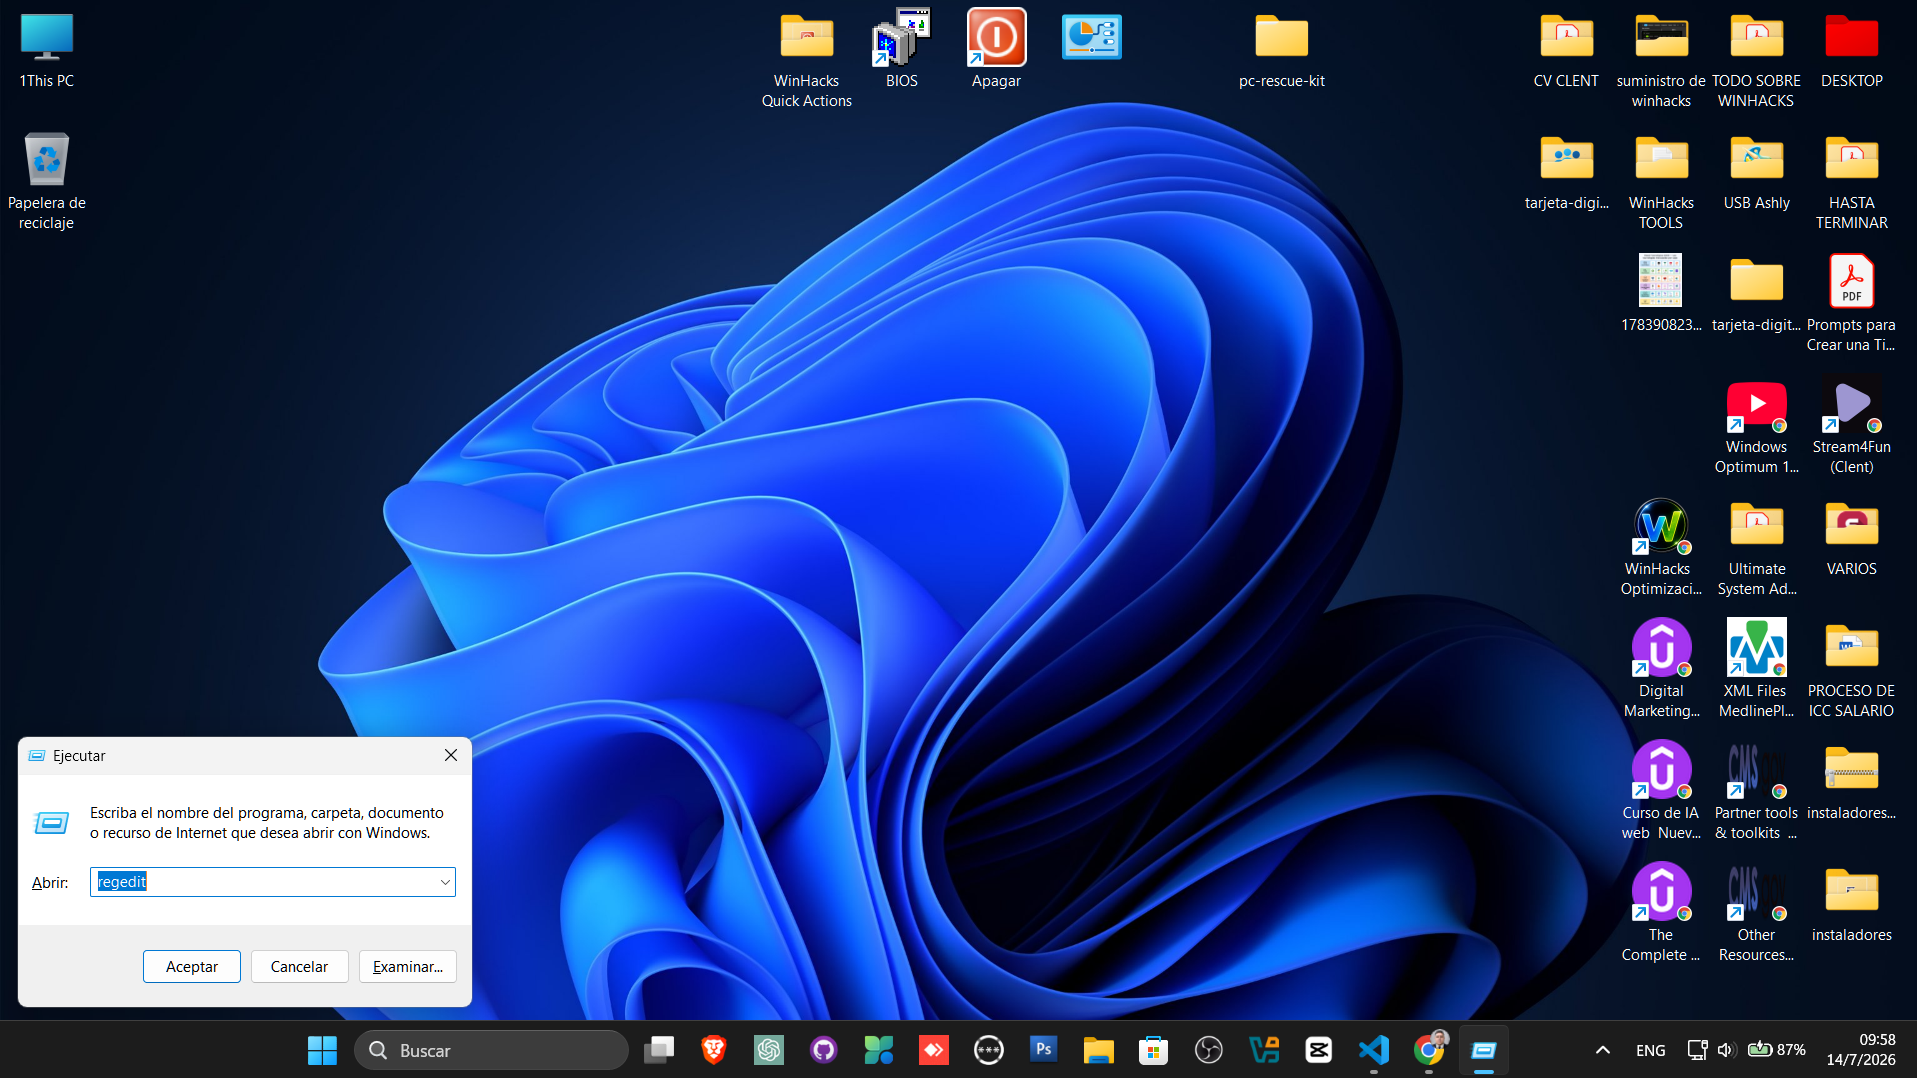Select the 178390823 image thumbnail
This screenshot has height=1078, width=1917.
(1661, 294)
